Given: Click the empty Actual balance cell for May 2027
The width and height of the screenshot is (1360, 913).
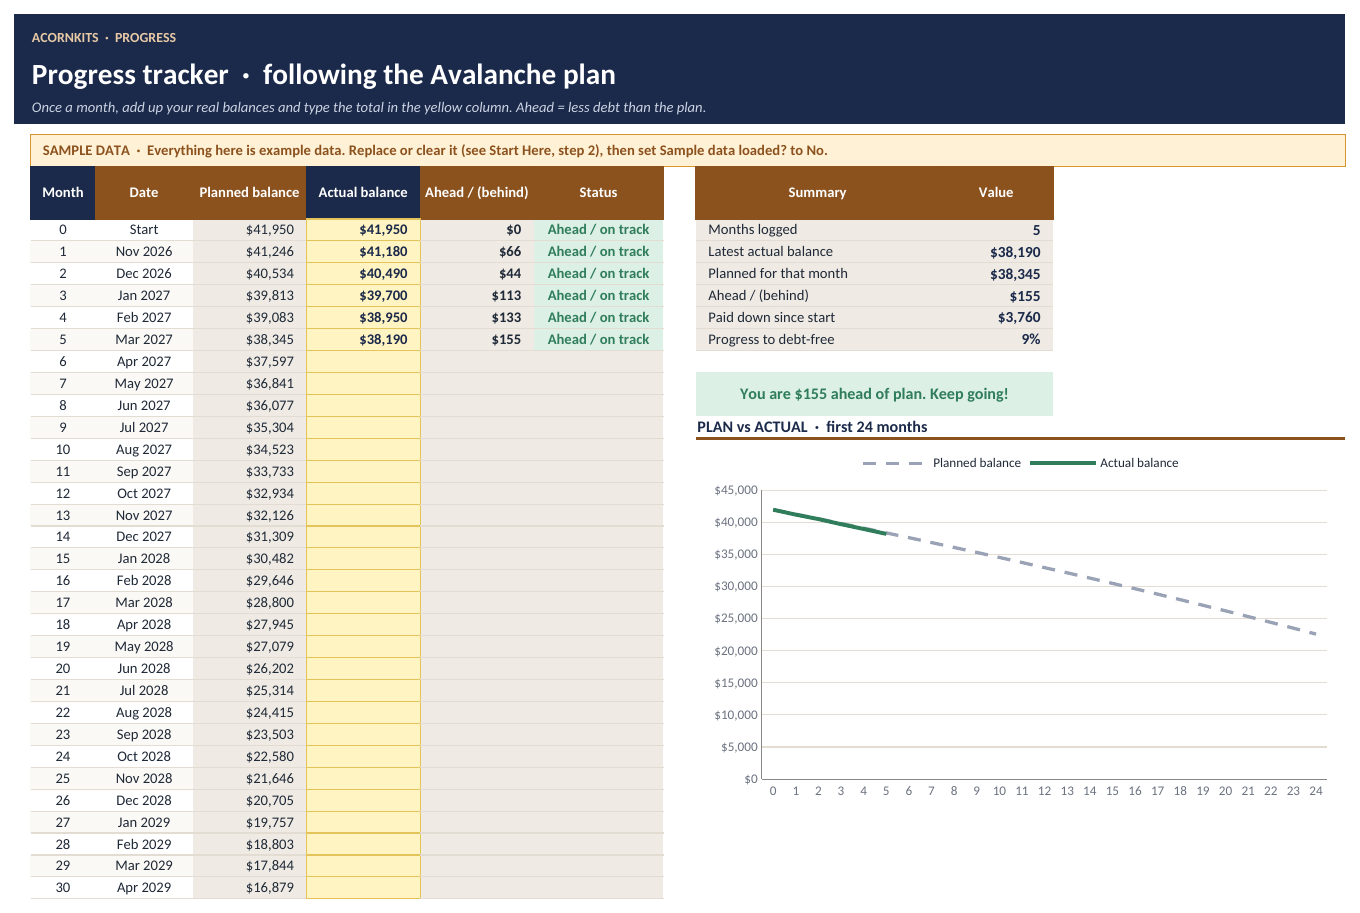Looking at the screenshot, I should coord(363,383).
